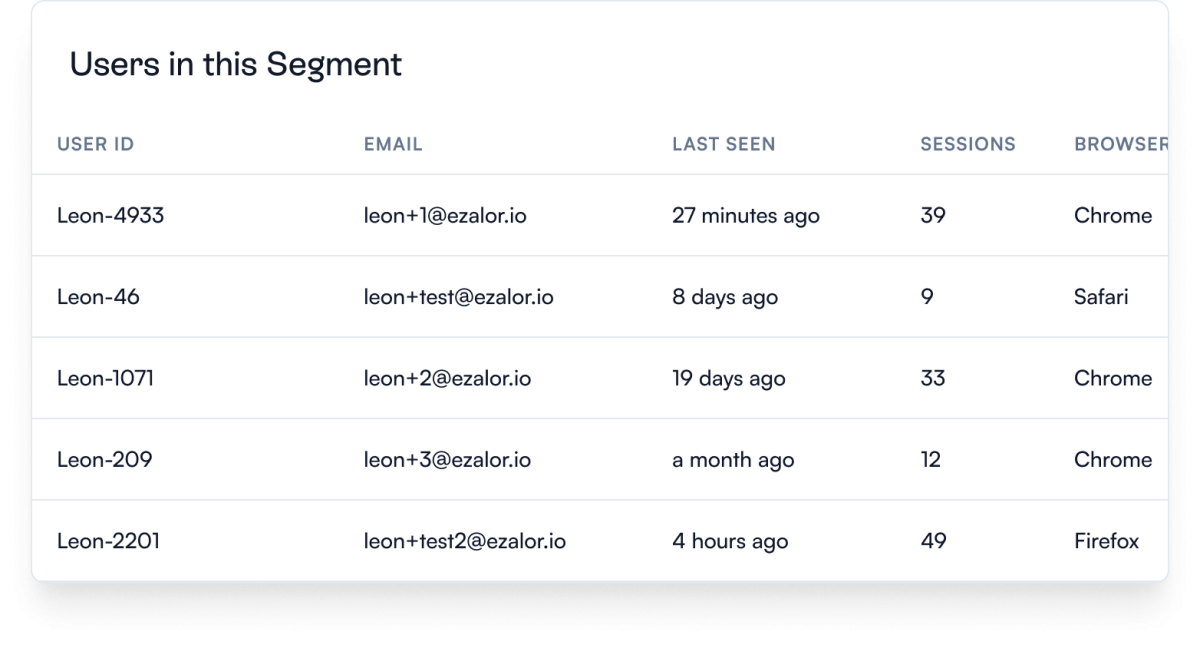Select email leon+3@ezalor.io
This screenshot has width=1200, height=645.
(x=447, y=460)
